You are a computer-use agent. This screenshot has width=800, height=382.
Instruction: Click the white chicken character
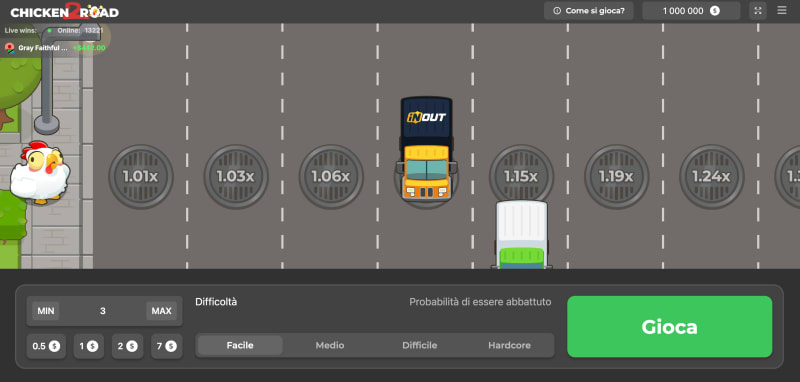[40, 173]
